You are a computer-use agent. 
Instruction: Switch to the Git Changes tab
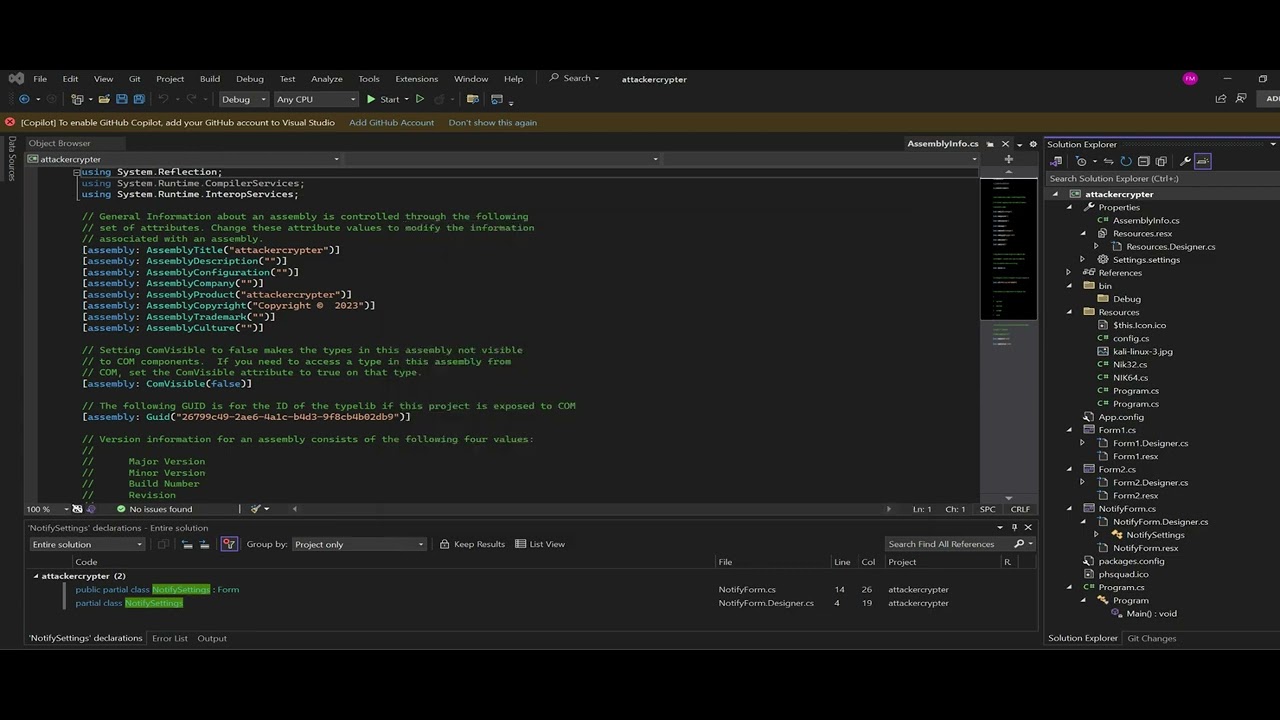click(1152, 638)
